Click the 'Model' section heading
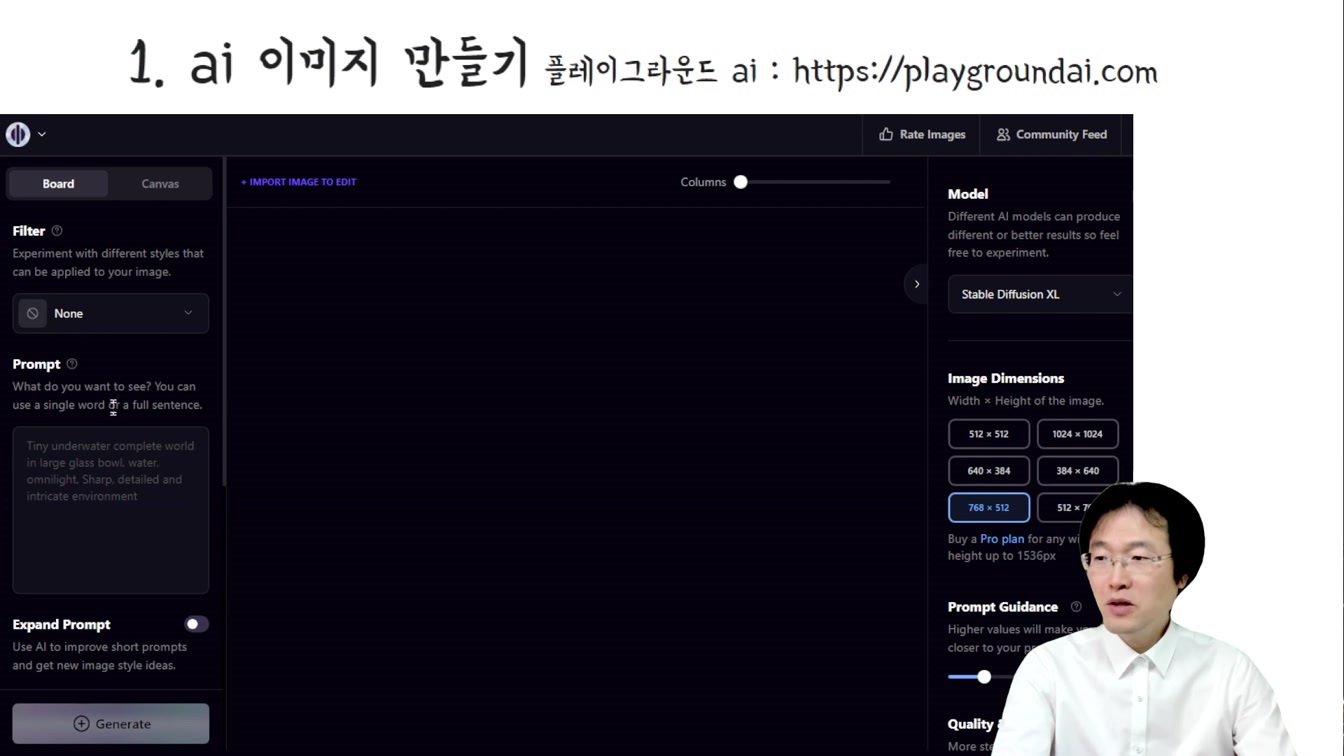Image resolution: width=1344 pixels, height=756 pixels. 968,194
